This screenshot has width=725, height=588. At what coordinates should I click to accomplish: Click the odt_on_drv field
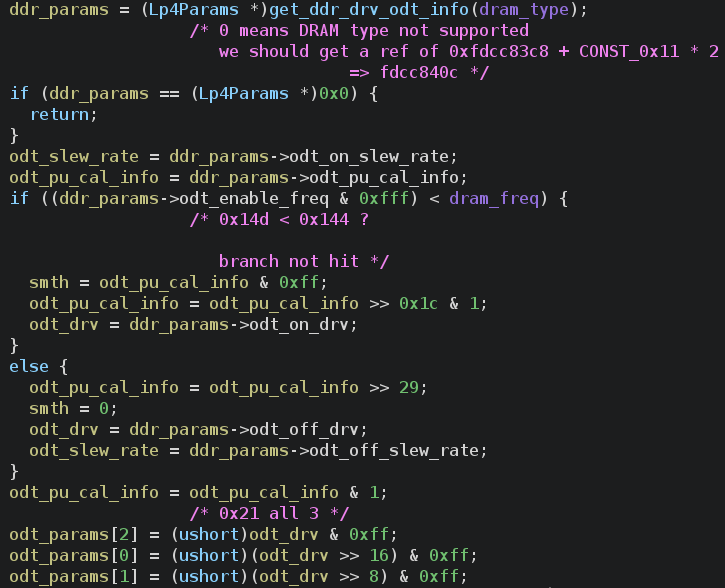[x=298, y=325]
